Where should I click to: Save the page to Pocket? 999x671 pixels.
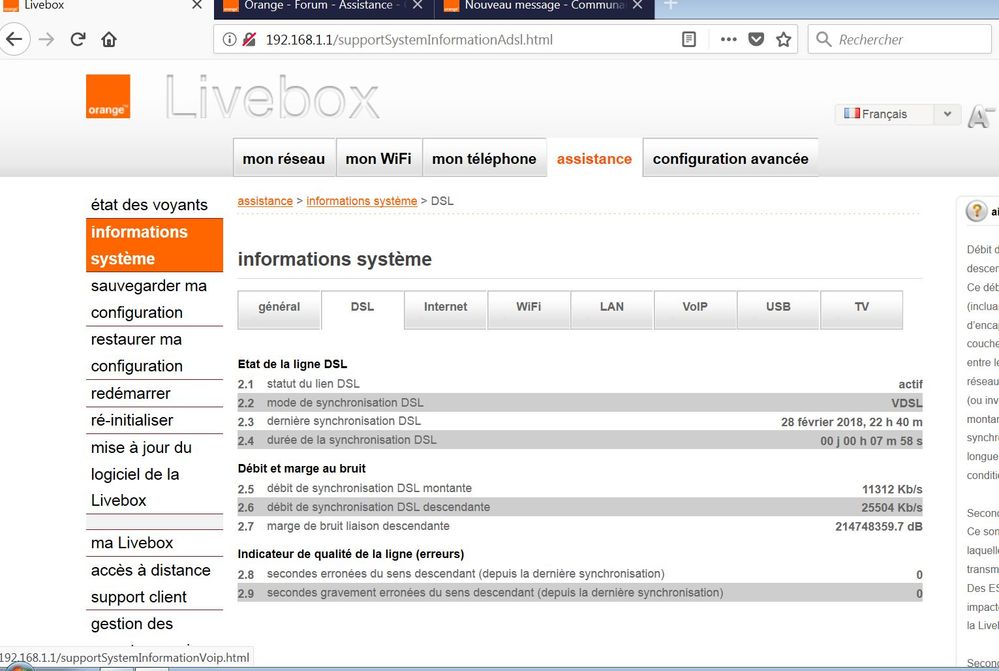[x=756, y=39]
